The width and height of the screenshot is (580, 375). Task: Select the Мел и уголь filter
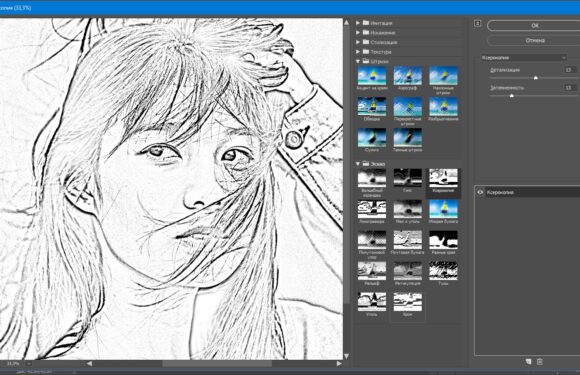[x=407, y=209]
